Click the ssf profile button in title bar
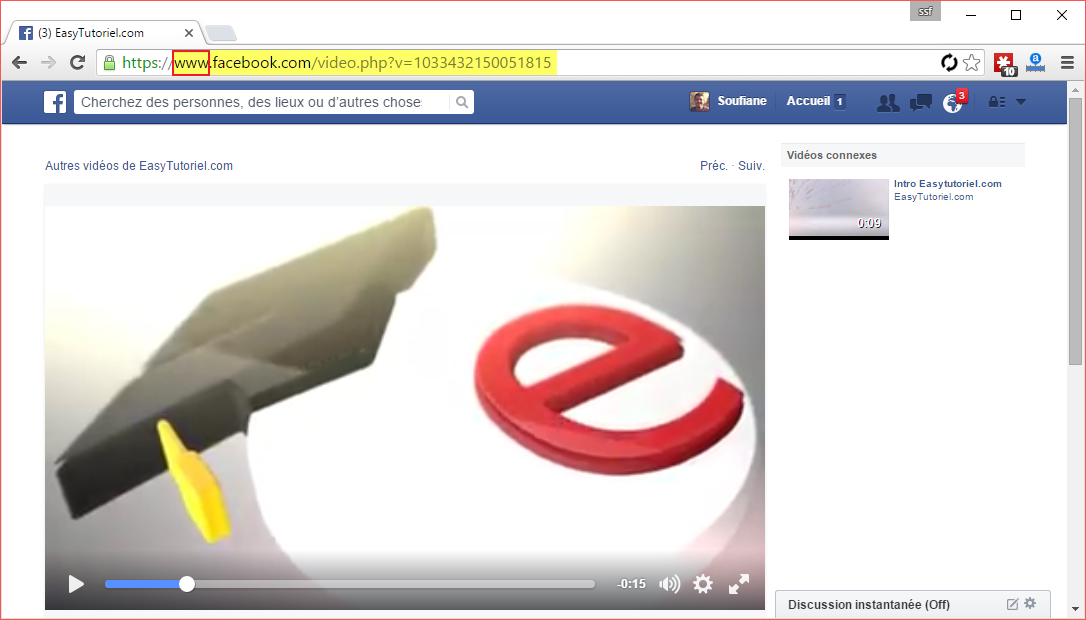This screenshot has width=1086, height=620. point(925,12)
